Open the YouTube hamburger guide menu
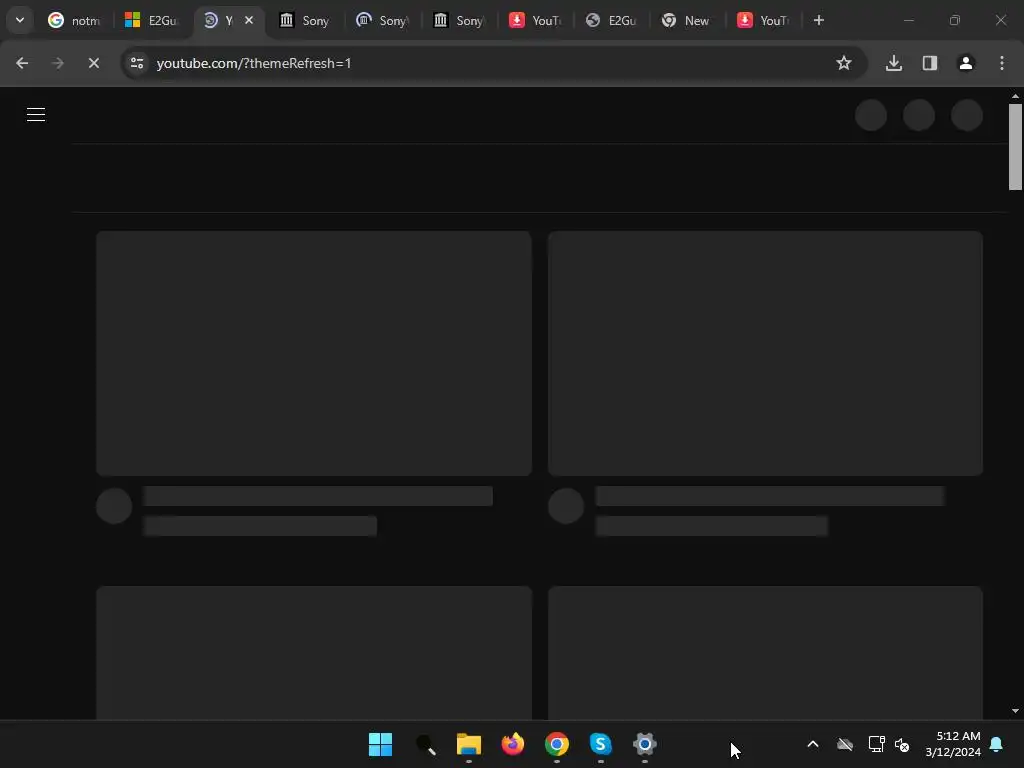This screenshot has width=1024, height=768. pos(36,115)
